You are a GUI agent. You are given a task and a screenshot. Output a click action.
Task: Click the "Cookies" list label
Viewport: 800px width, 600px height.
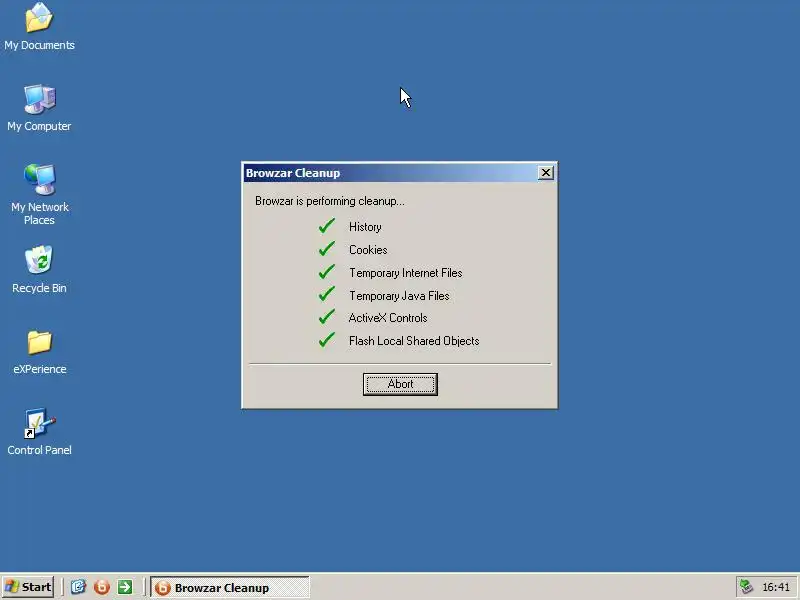coord(368,249)
